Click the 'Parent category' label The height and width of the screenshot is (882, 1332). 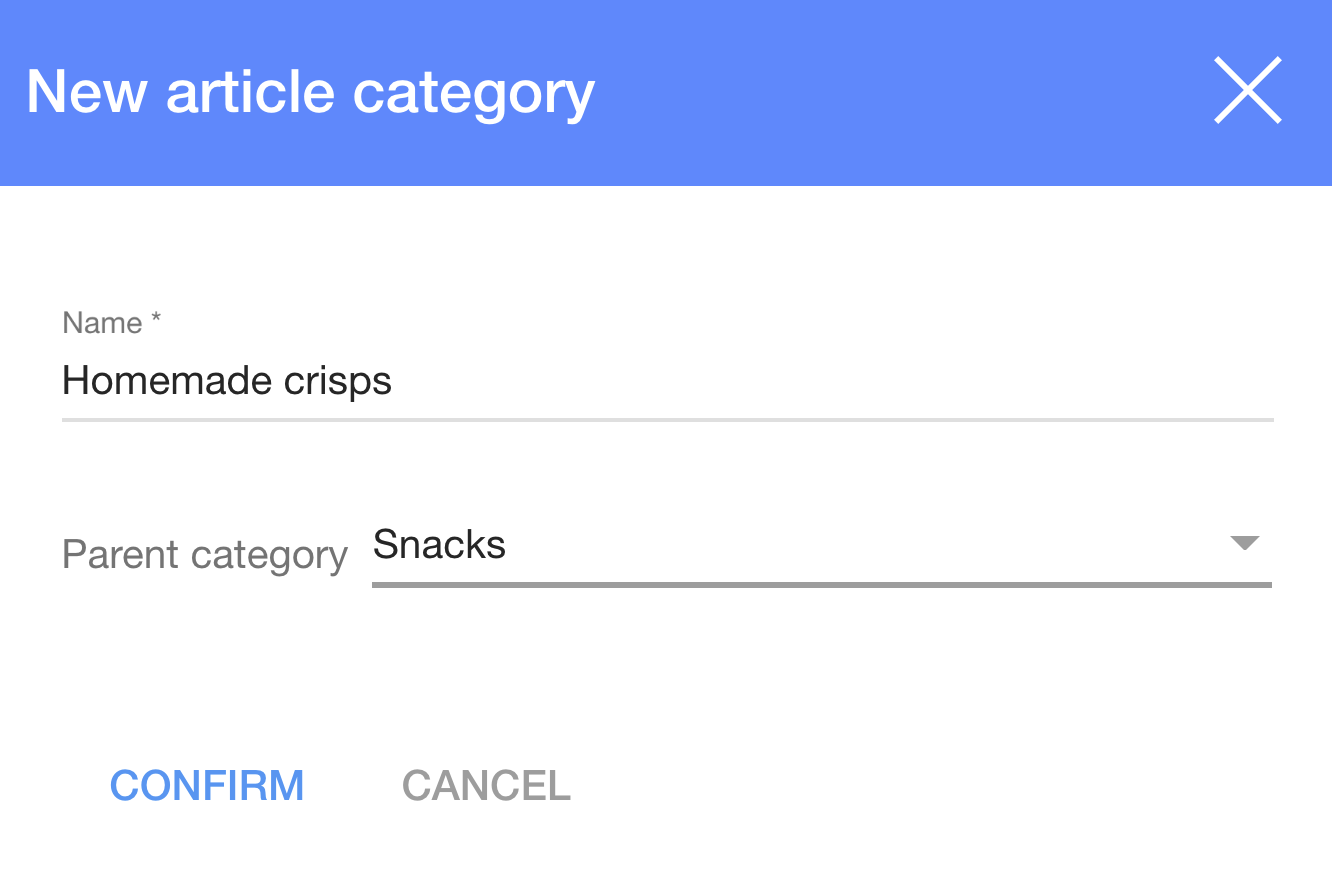coord(205,554)
